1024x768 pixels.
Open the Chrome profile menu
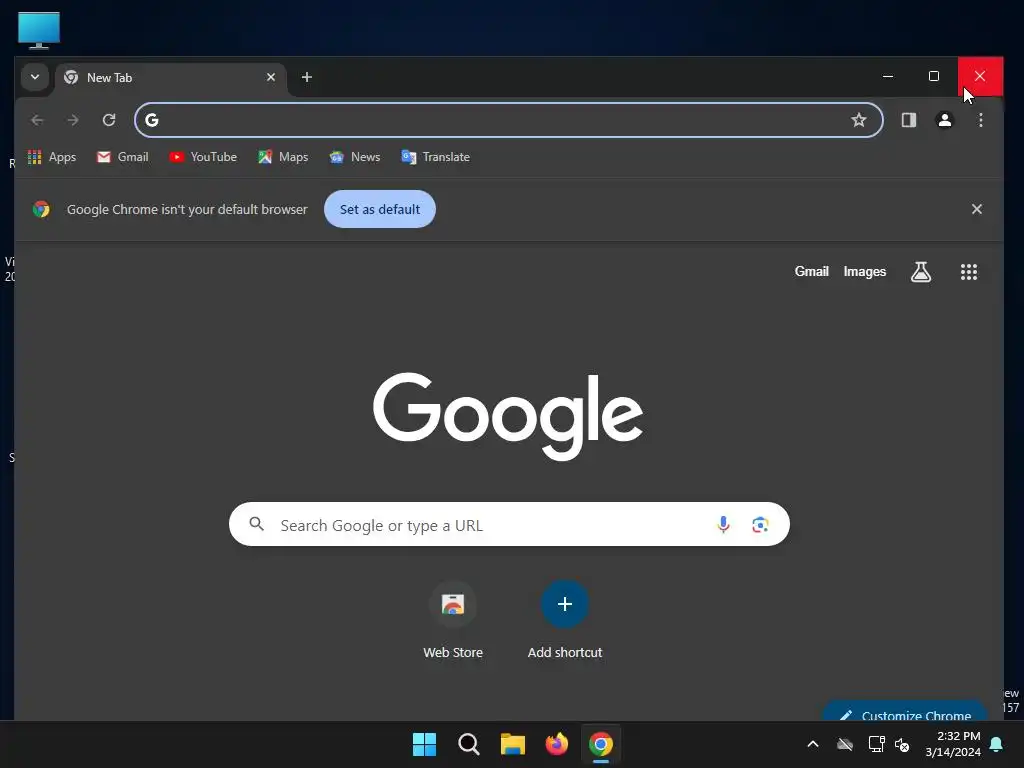944,120
